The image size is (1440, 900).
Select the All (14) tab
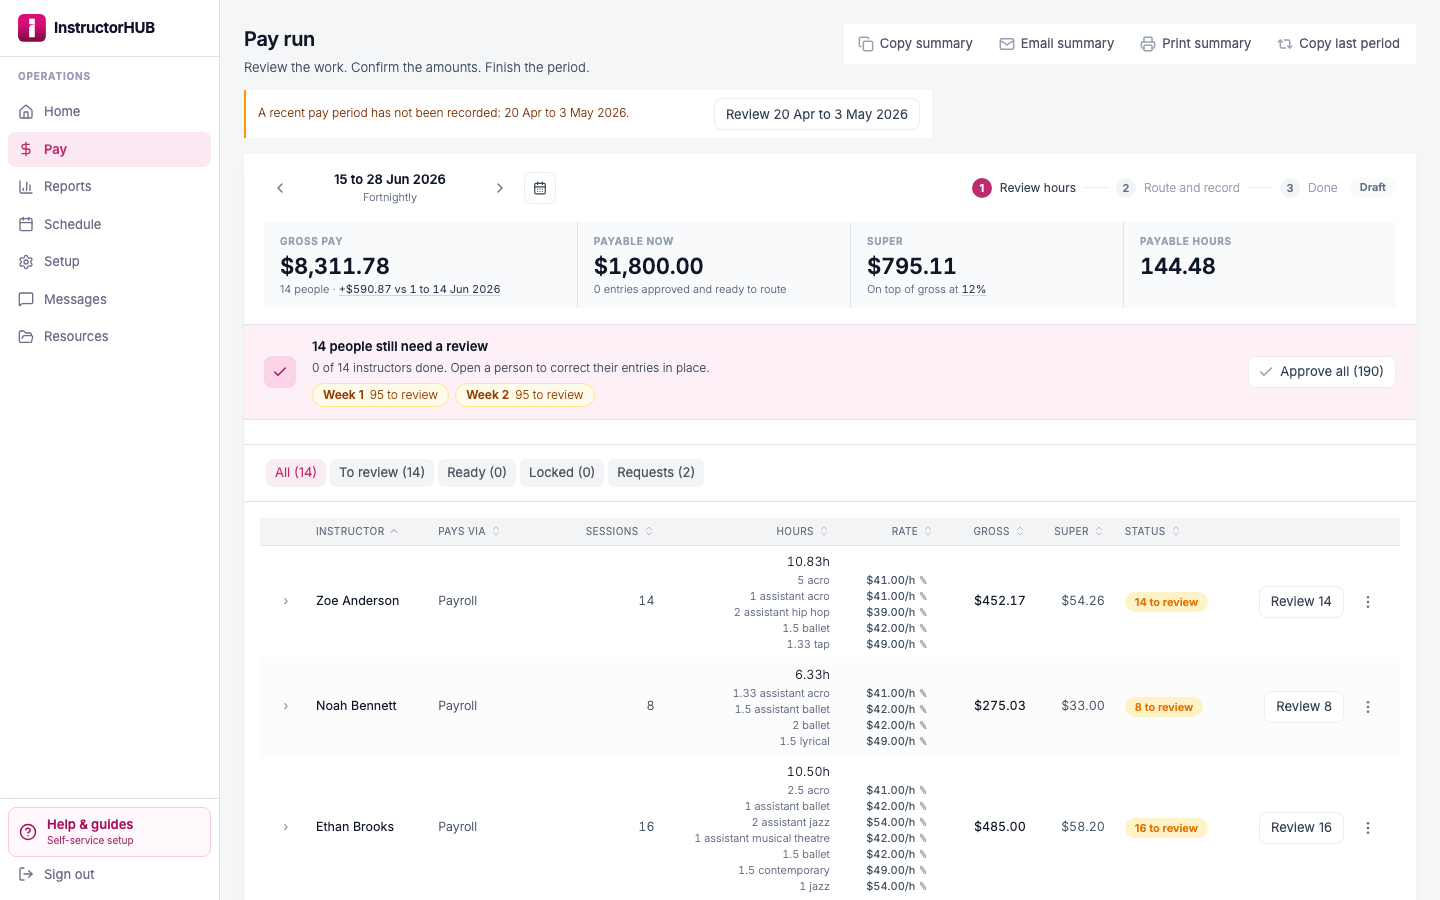(x=296, y=473)
